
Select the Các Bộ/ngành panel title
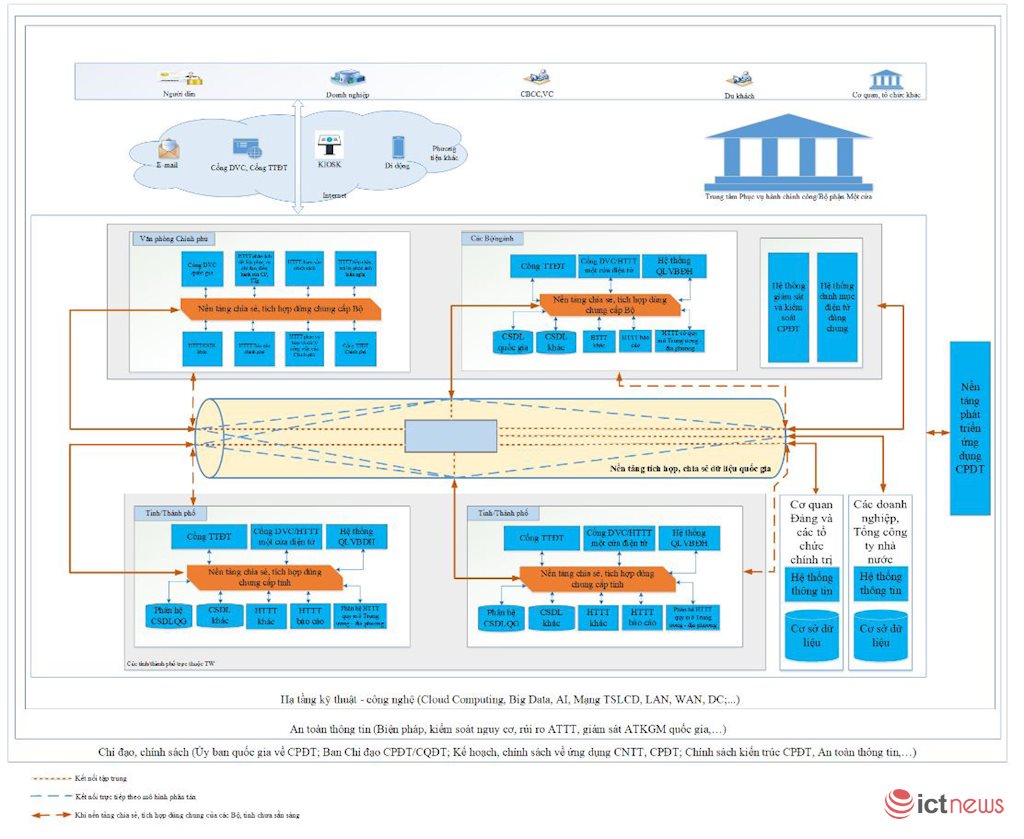pyautogui.click(x=493, y=239)
